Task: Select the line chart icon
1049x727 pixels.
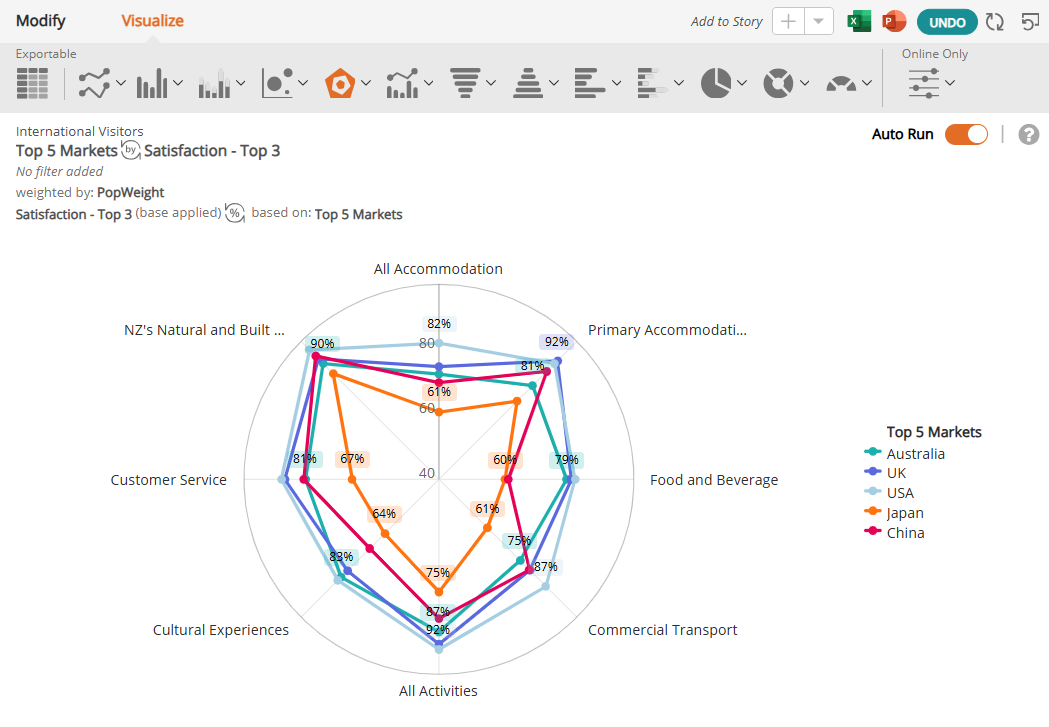Action: 94,84
